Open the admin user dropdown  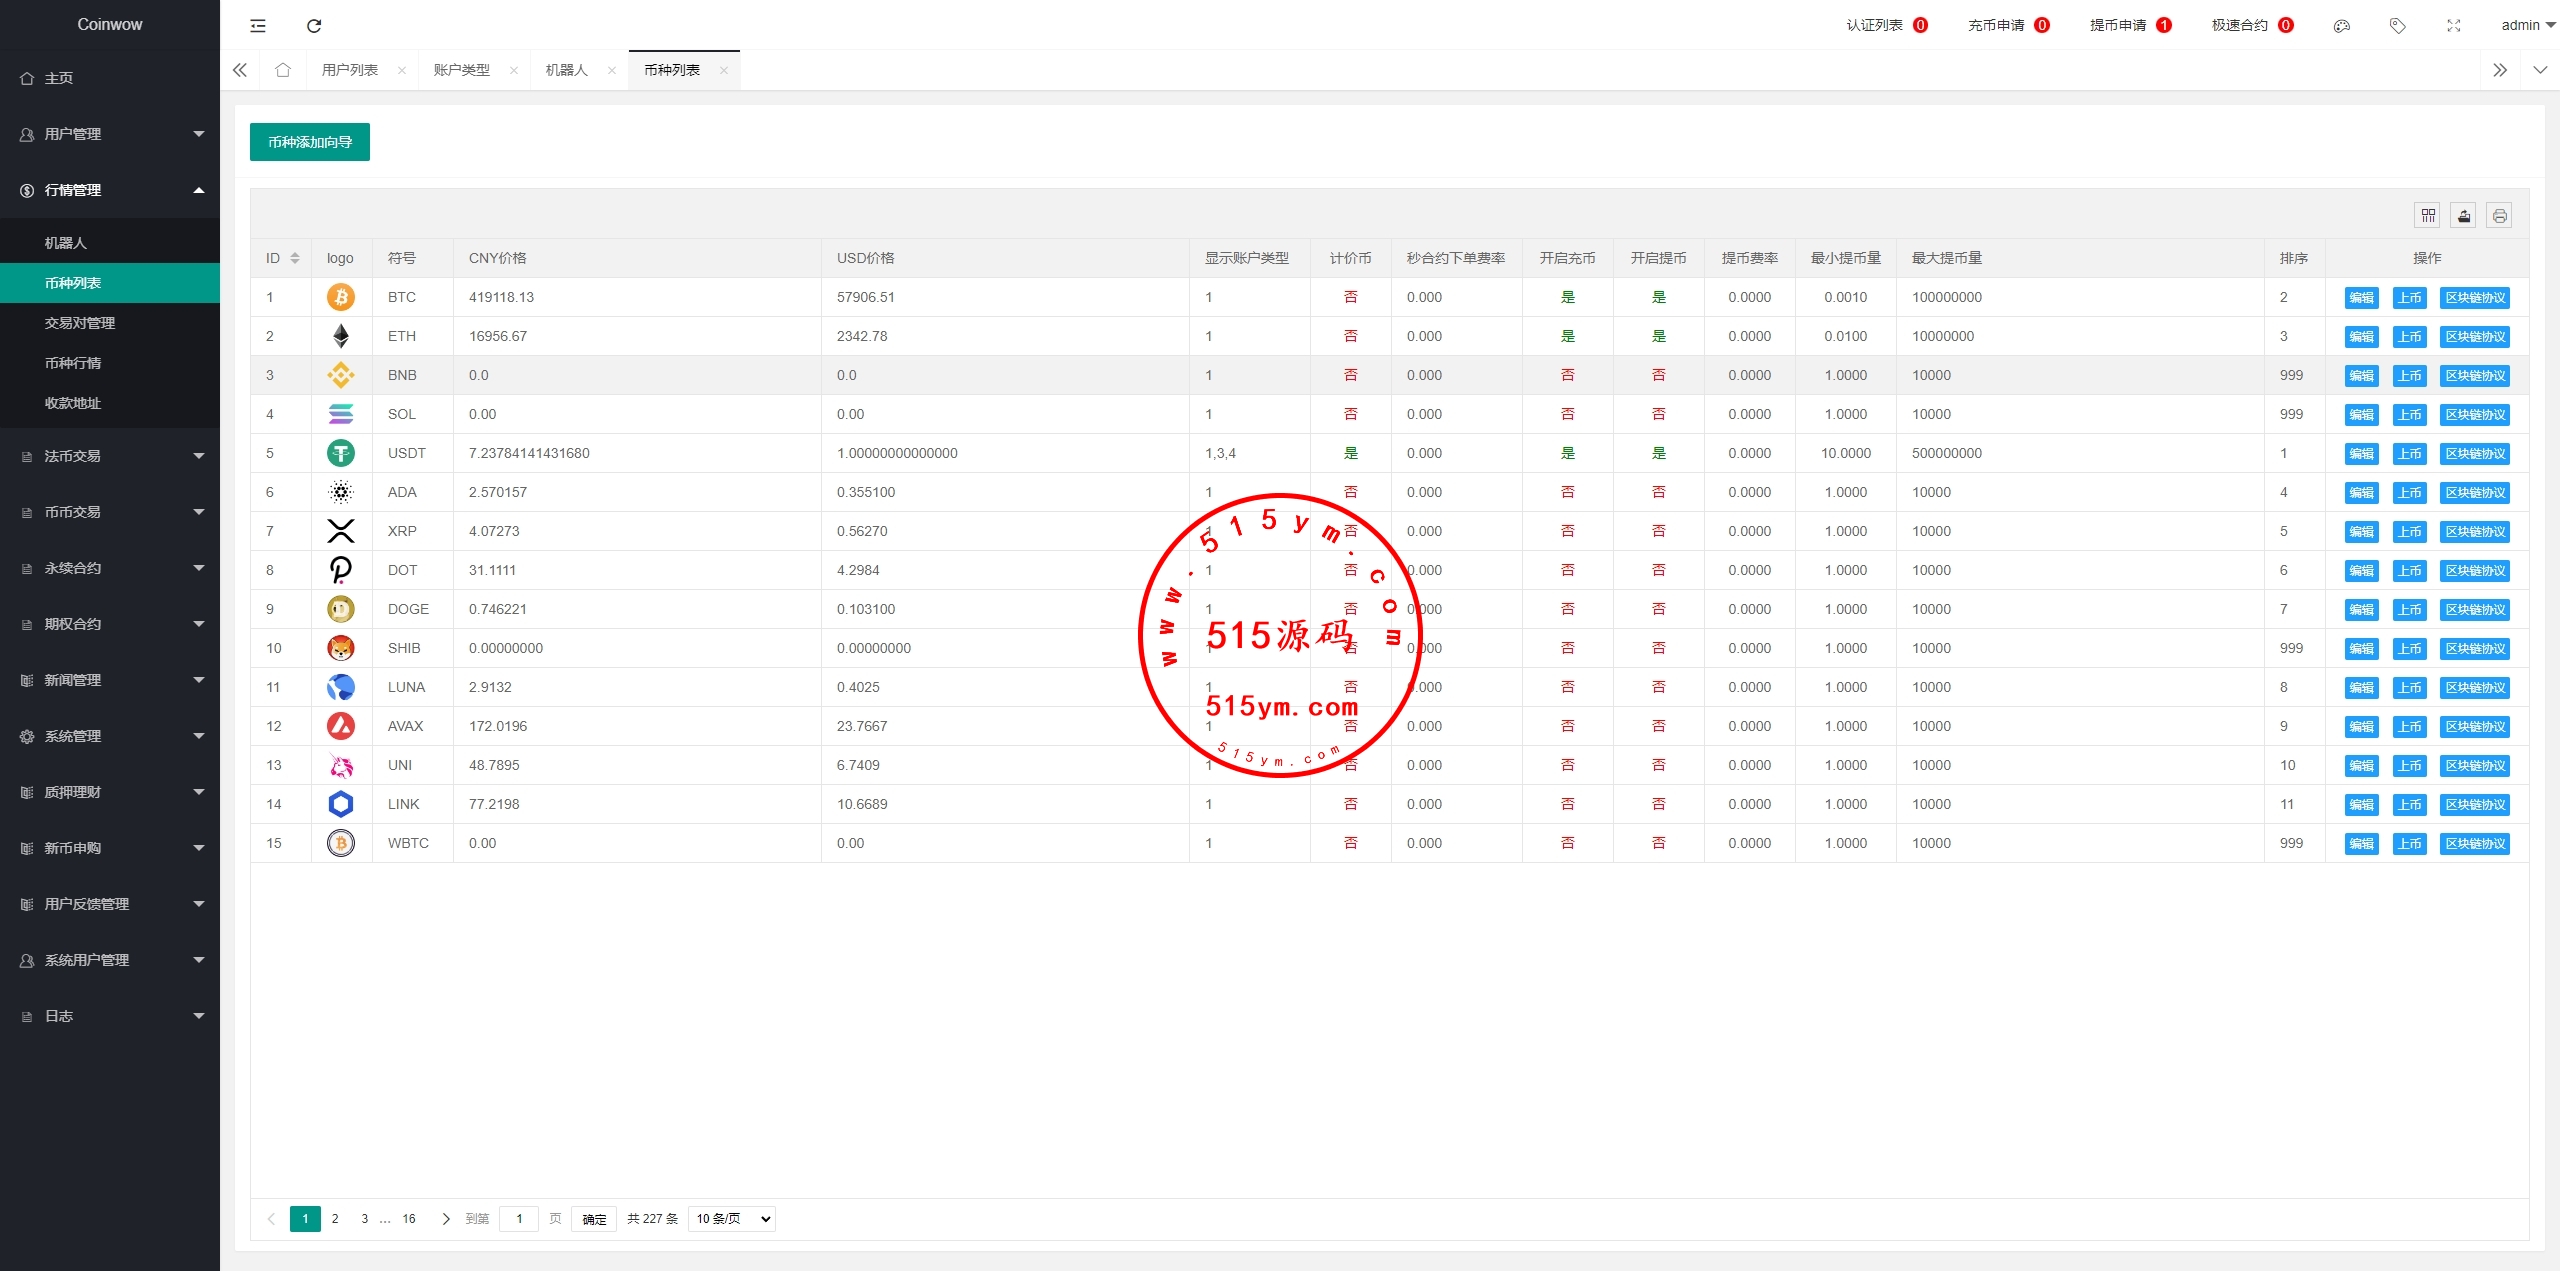click(2527, 26)
